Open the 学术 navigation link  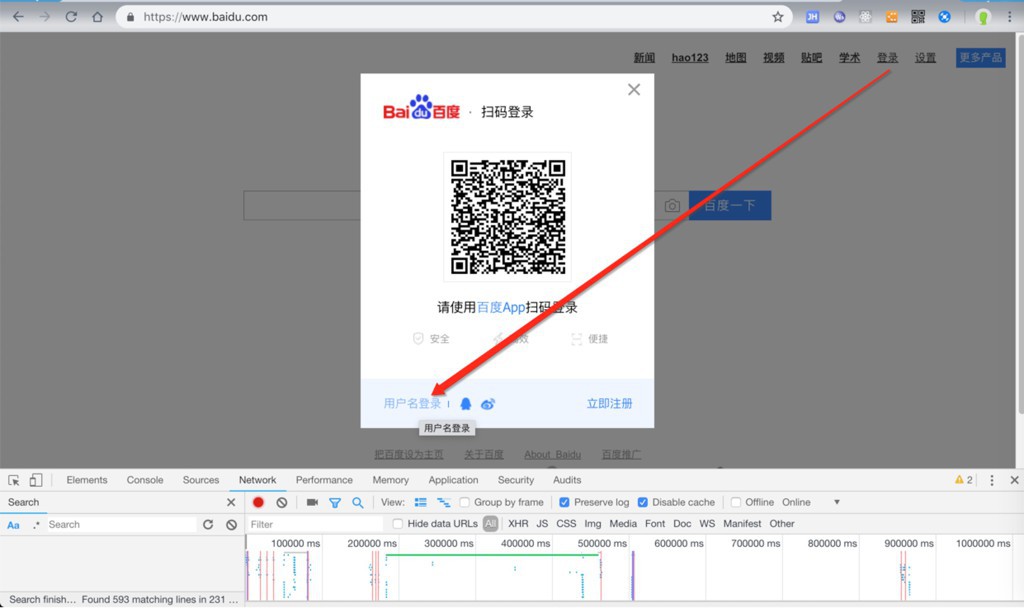pos(850,57)
